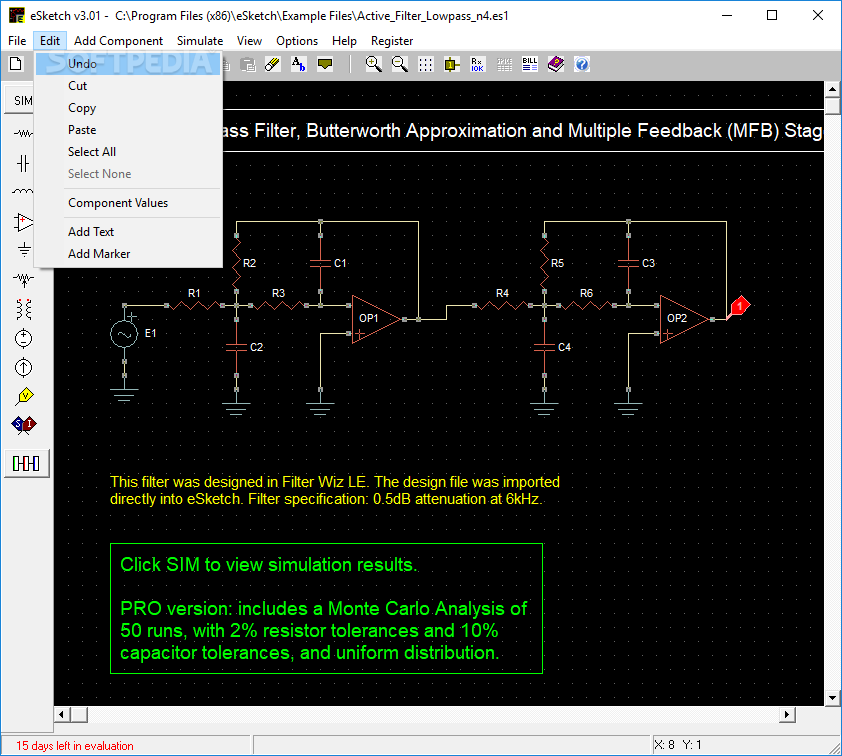Select resistor R1 in the schematic
This screenshot has height=756, width=842.
click(194, 306)
